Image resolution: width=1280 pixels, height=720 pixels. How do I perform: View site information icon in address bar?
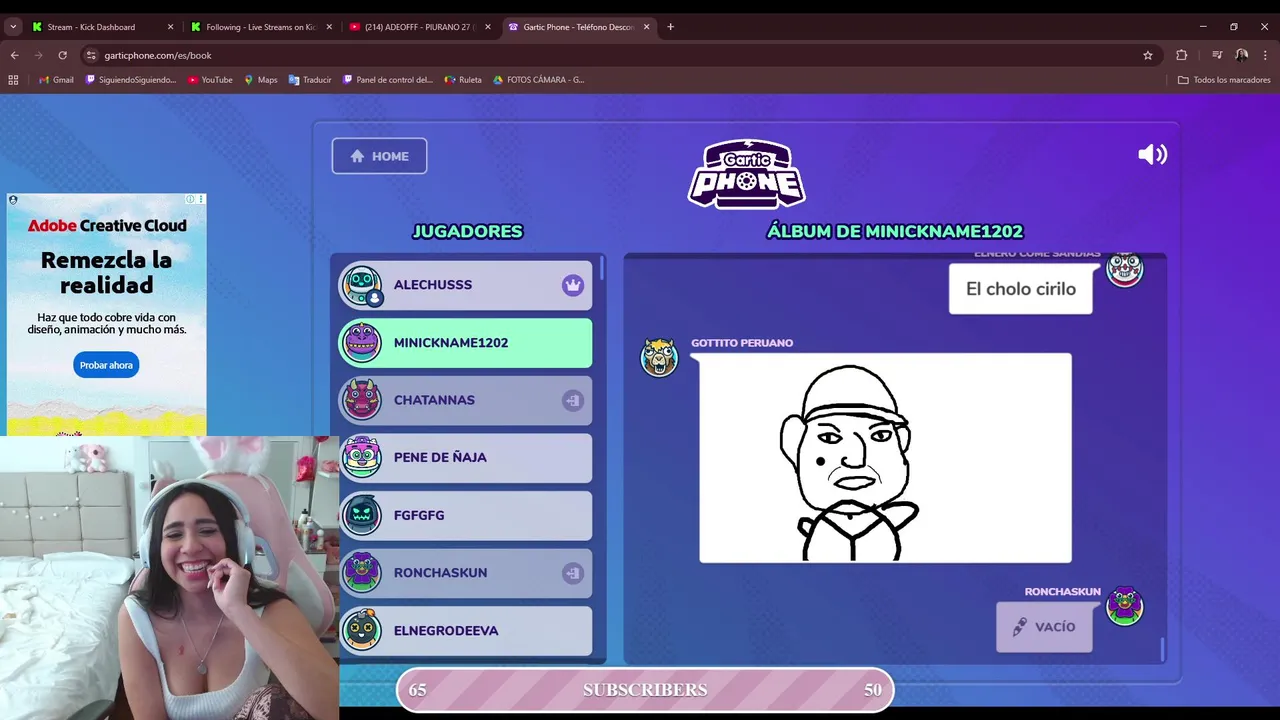click(x=91, y=55)
